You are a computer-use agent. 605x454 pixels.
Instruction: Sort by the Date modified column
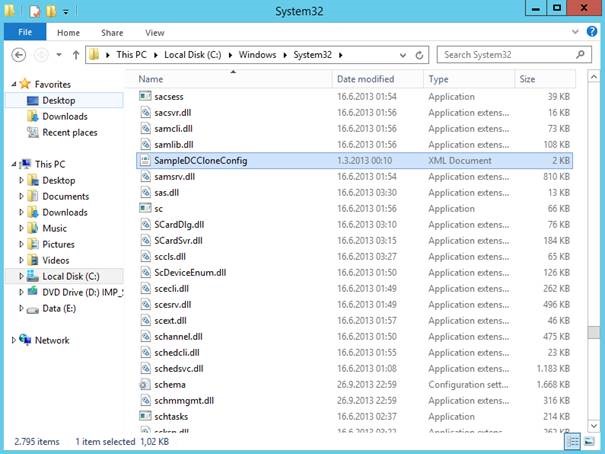377,79
